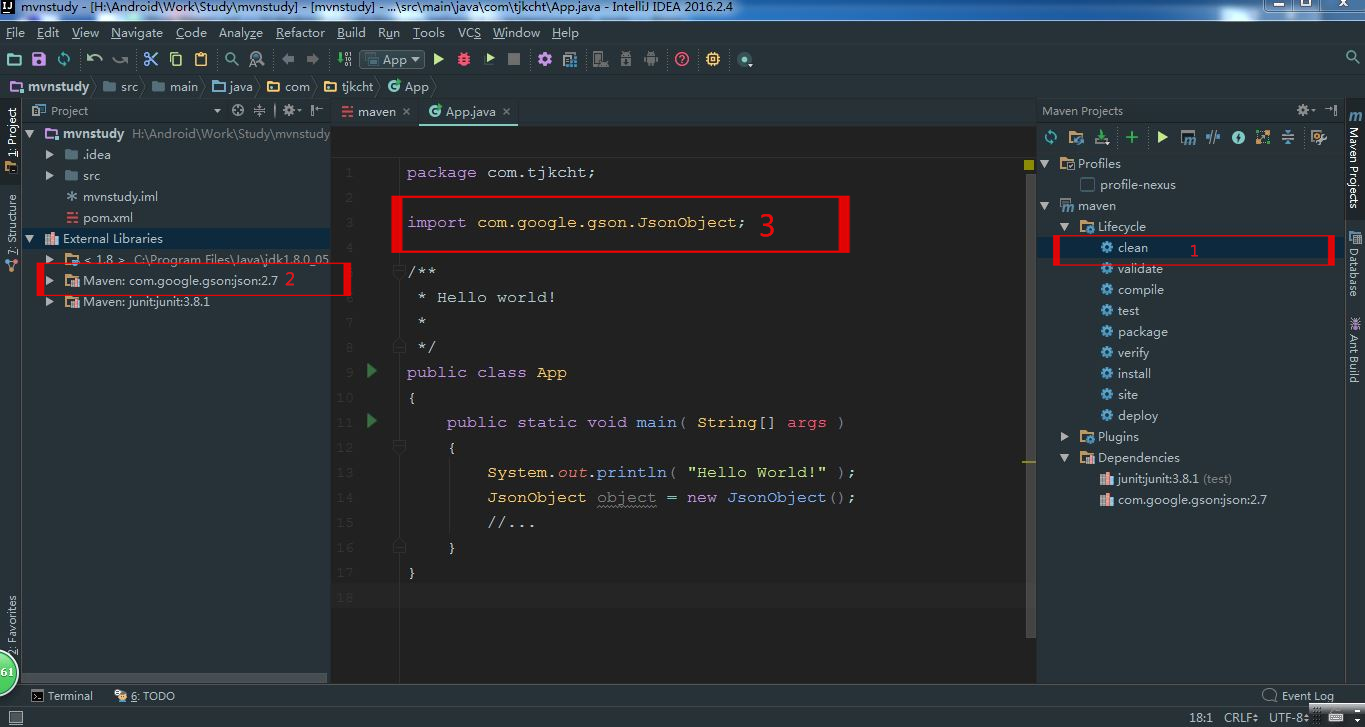Reimport all Maven projects icon
The width and height of the screenshot is (1365, 727).
(x=1050, y=137)
